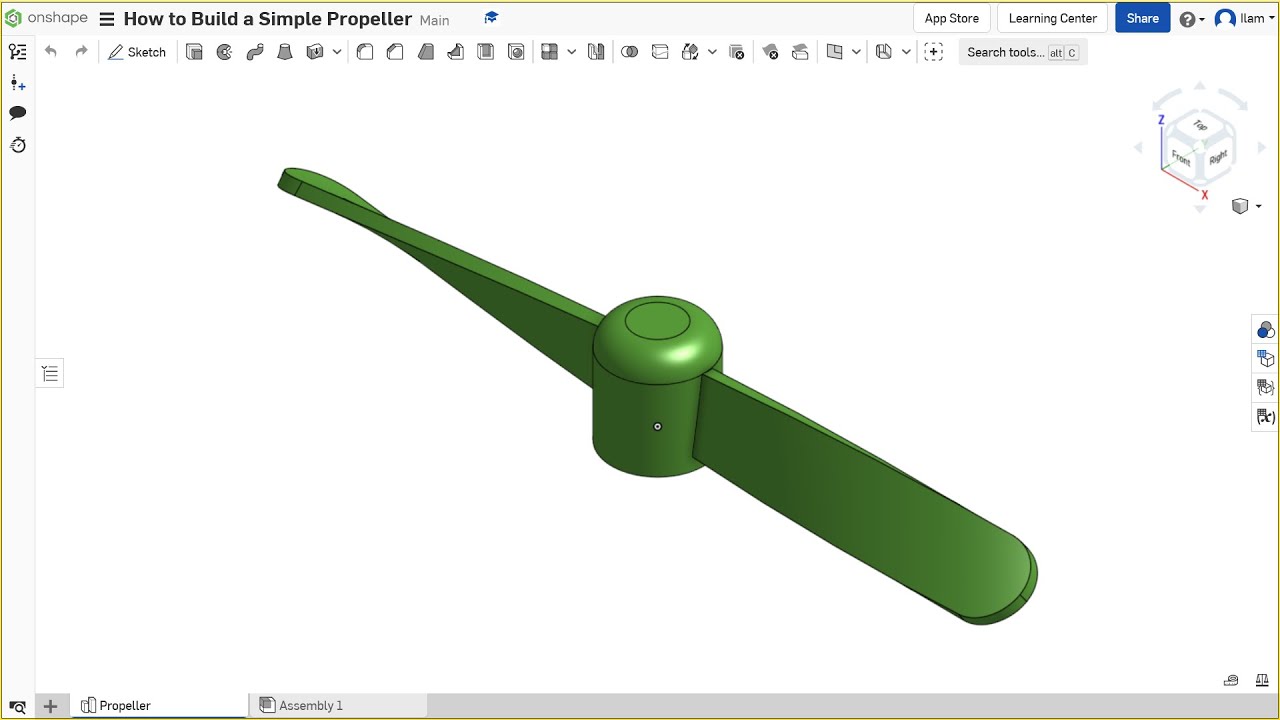Viewport: 1280px width, 720px height.
Task: Open the App Store
Action: tap(952, 19)
